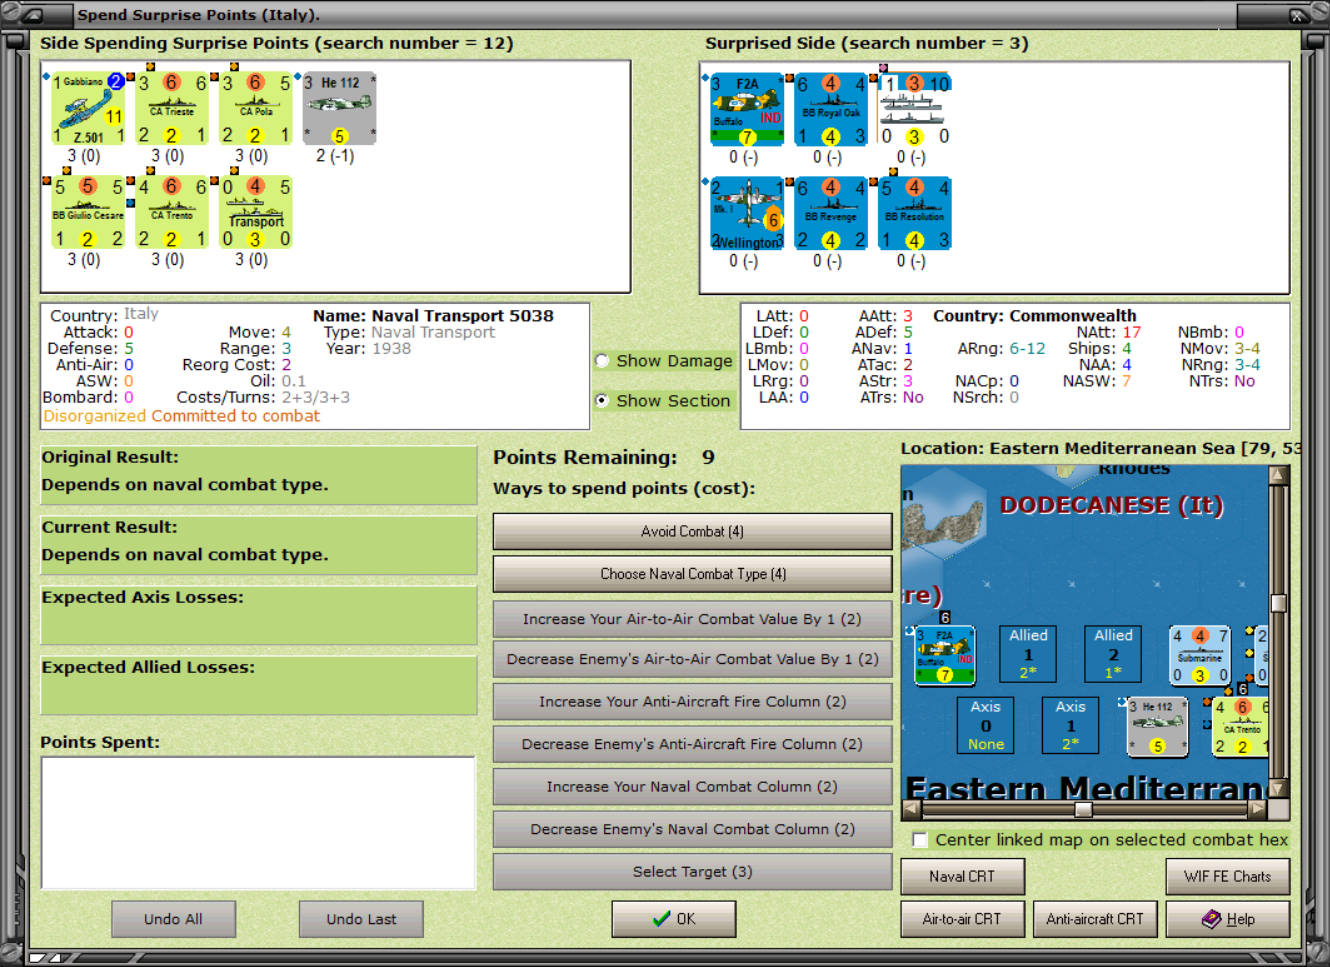1330x967 pixels.
Task: Click map horizontal scrollbar left arrow
Action: point(911,808)
